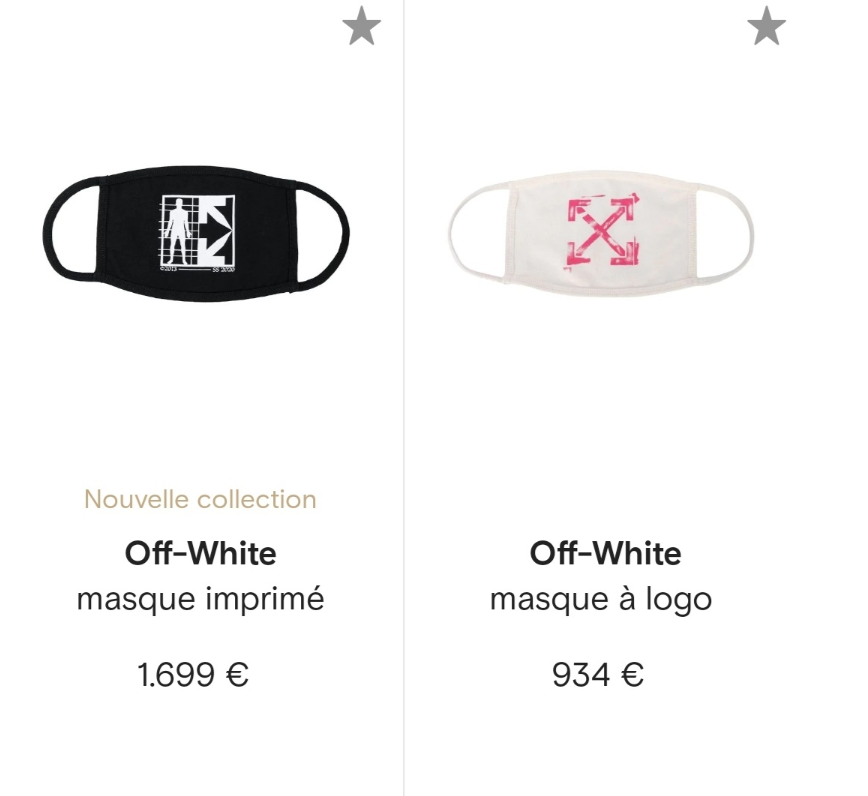Image resolution: width=868 pixels, height=796 pixels.
Task: Click the 1.699 € price
Action: [193, 675]
